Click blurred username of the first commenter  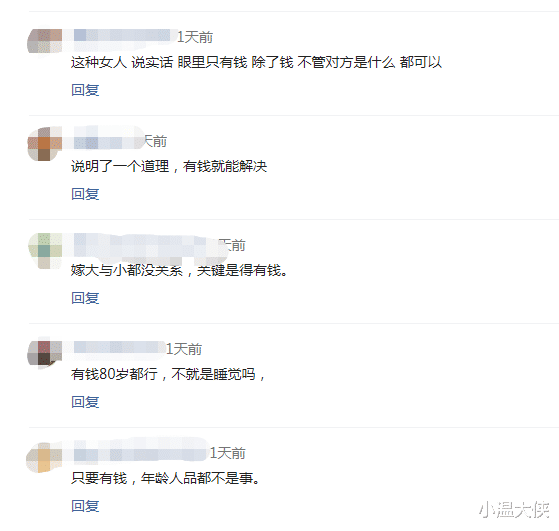(x=122, y=37)
